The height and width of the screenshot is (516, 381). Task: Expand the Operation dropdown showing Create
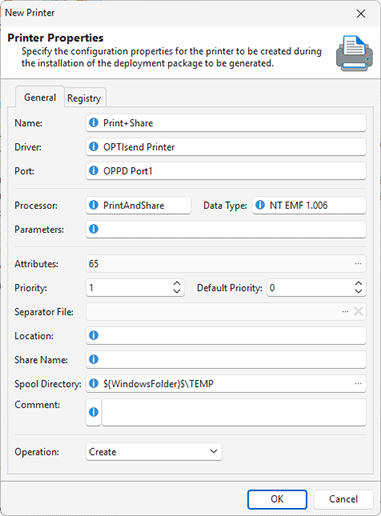click(154, 452)
